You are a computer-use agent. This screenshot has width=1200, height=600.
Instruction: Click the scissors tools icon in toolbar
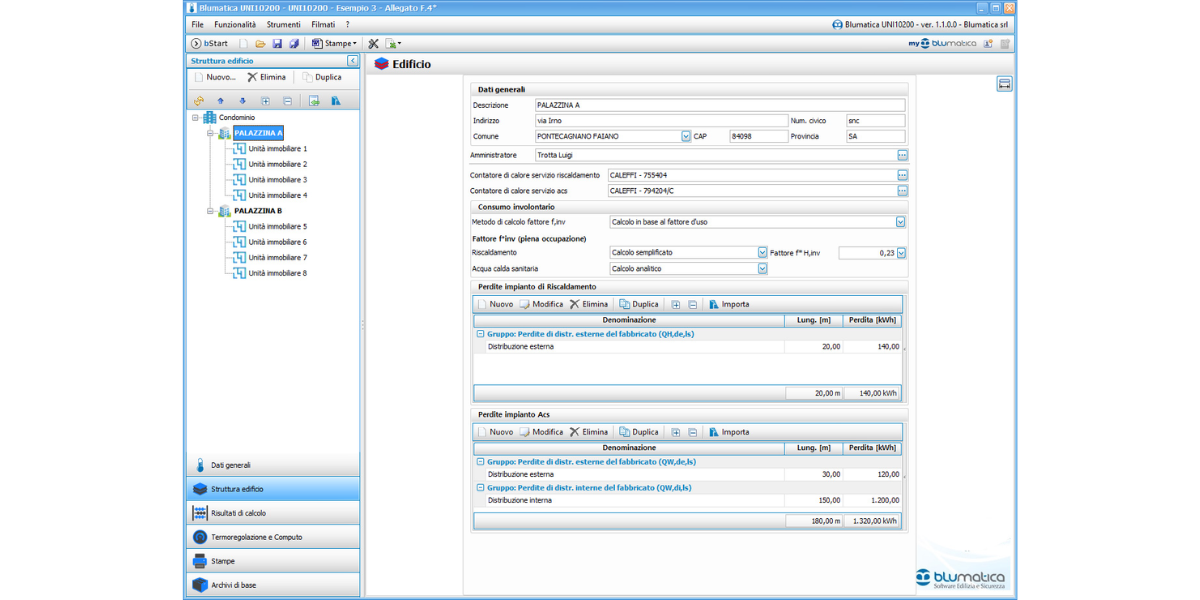[x=373, y=44]
